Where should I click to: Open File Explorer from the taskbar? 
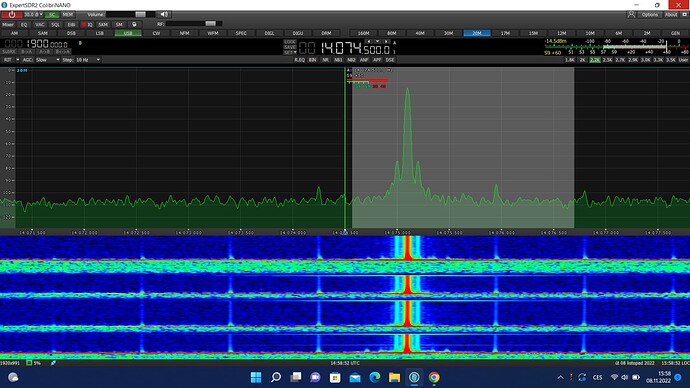click(394, 377)
